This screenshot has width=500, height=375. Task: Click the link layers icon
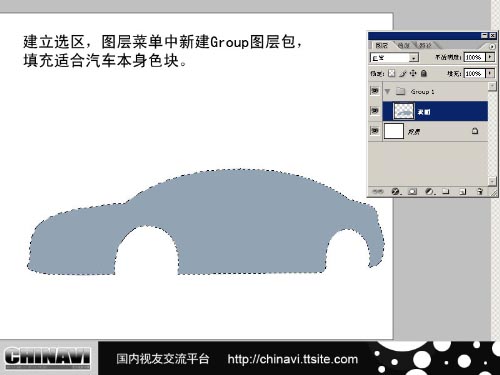click(378, 191)
